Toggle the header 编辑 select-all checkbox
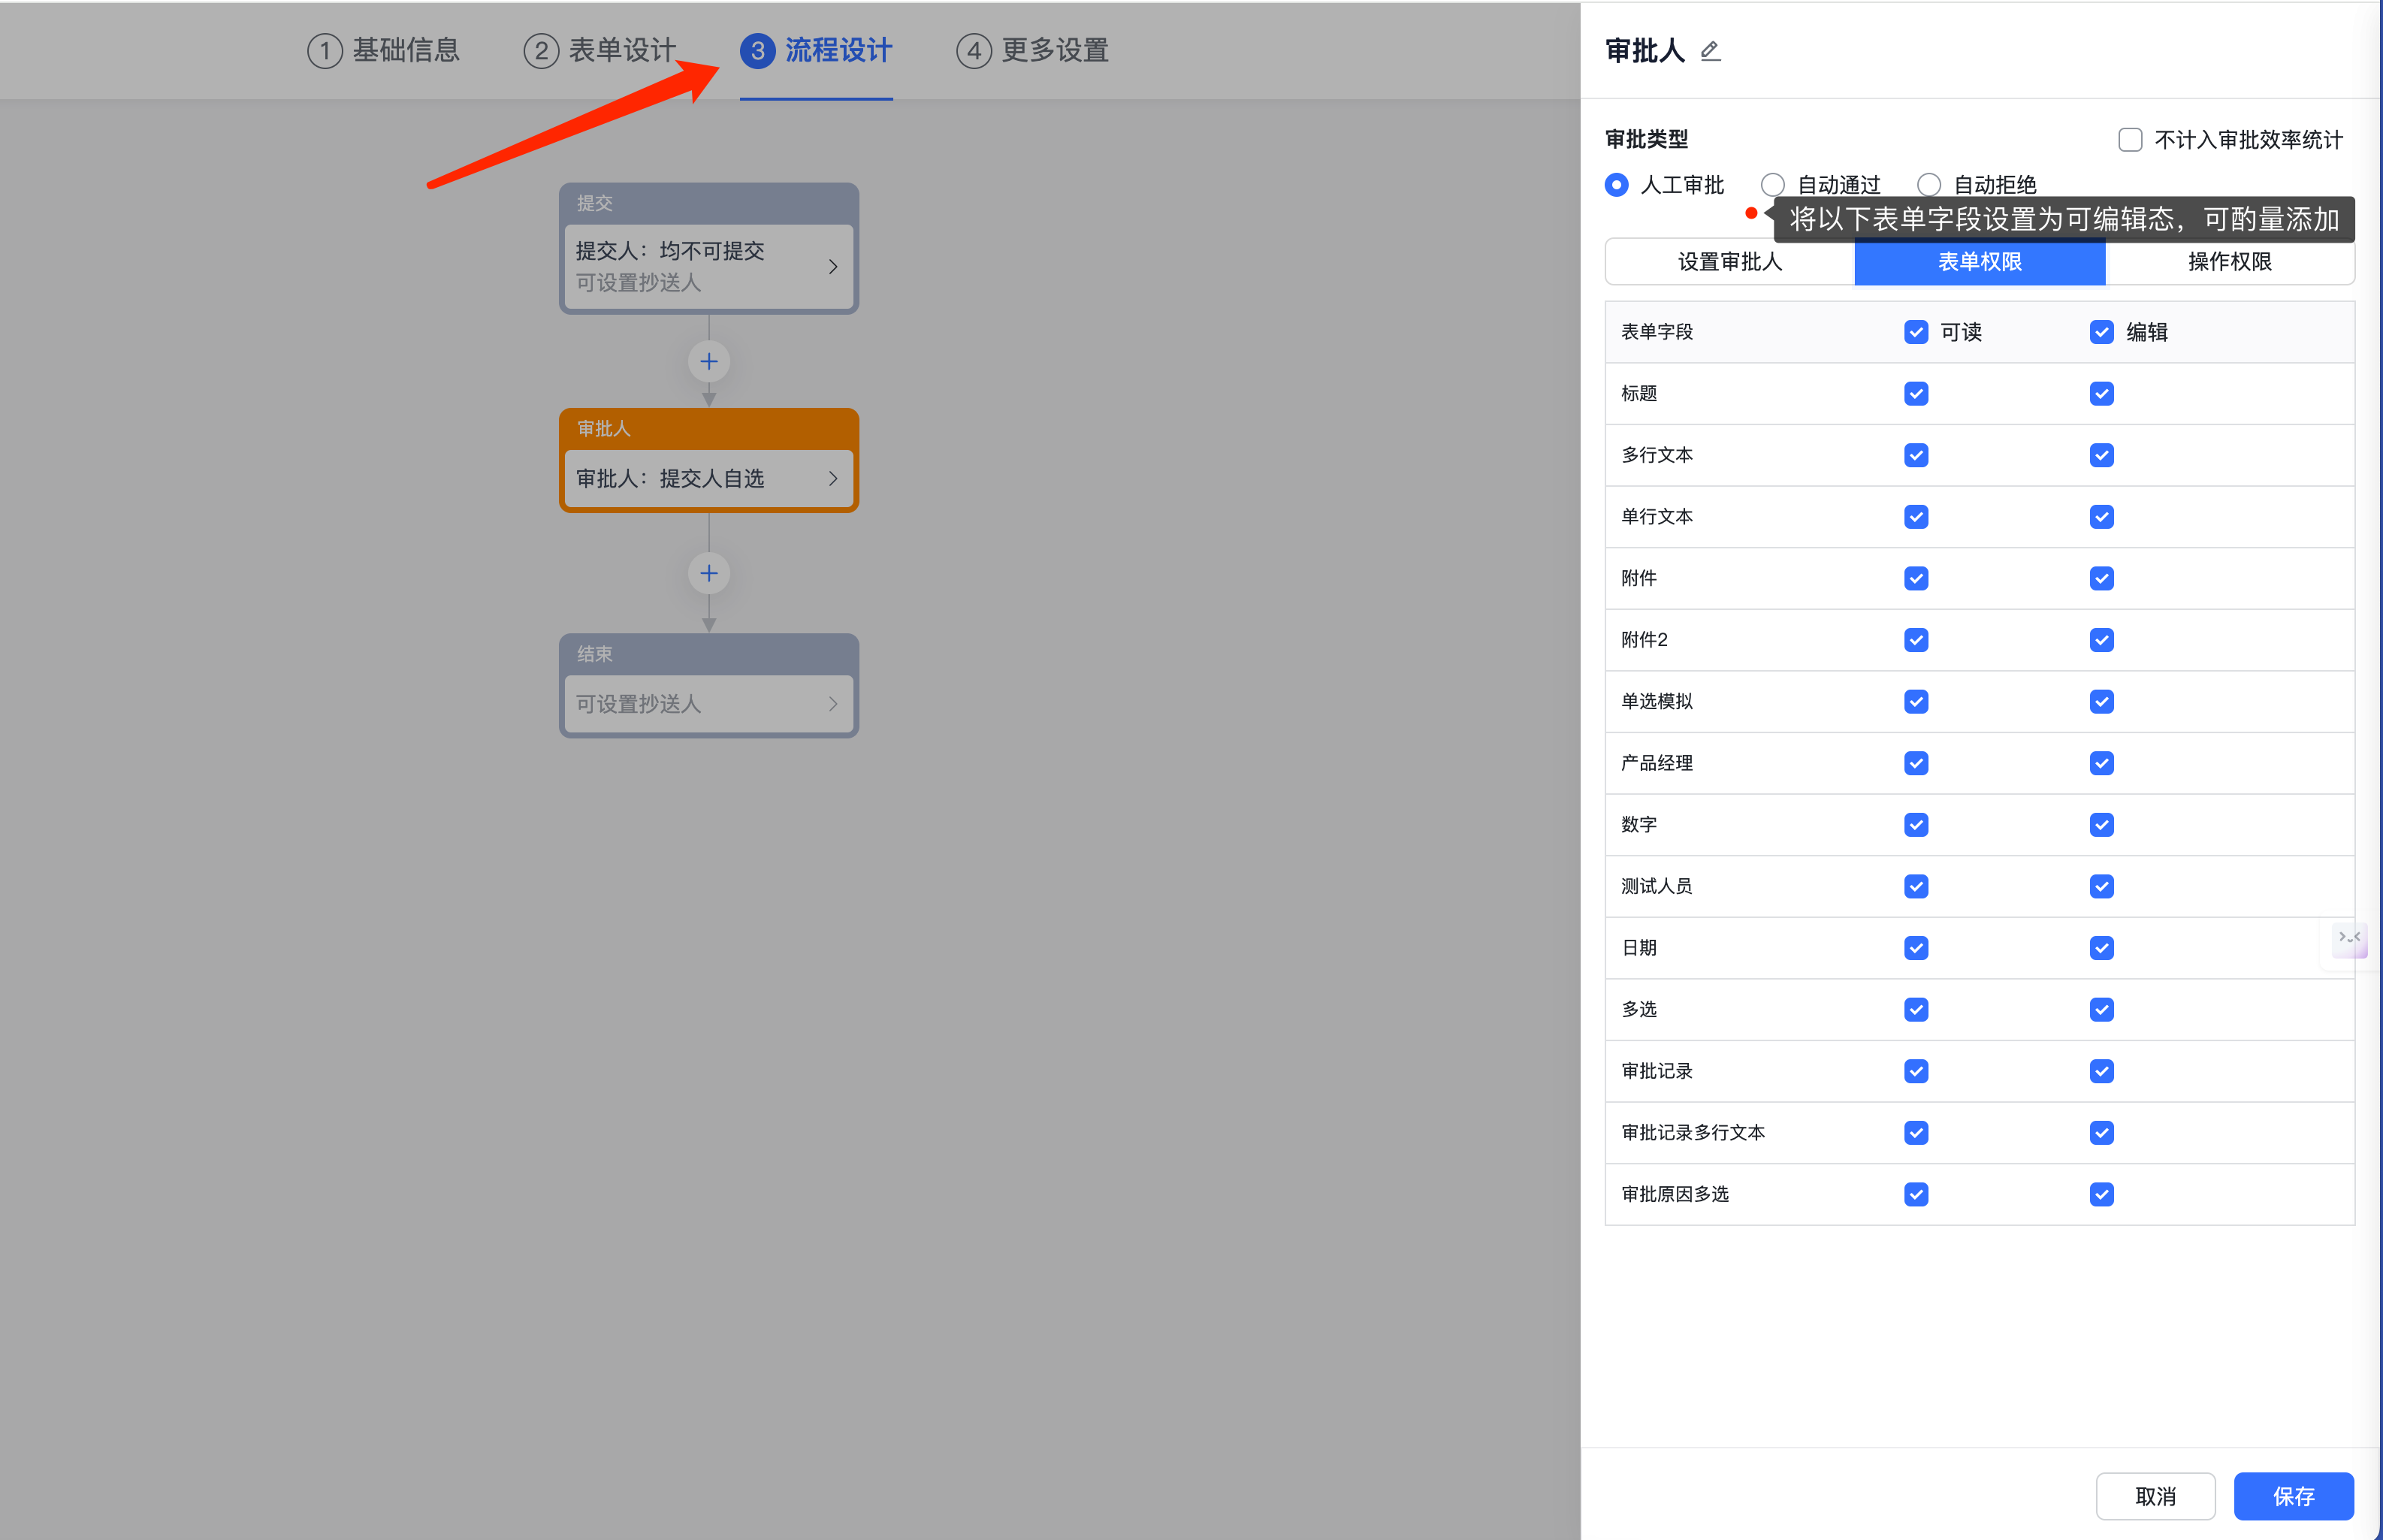 pyautogui.click(x=2102, y=332)
